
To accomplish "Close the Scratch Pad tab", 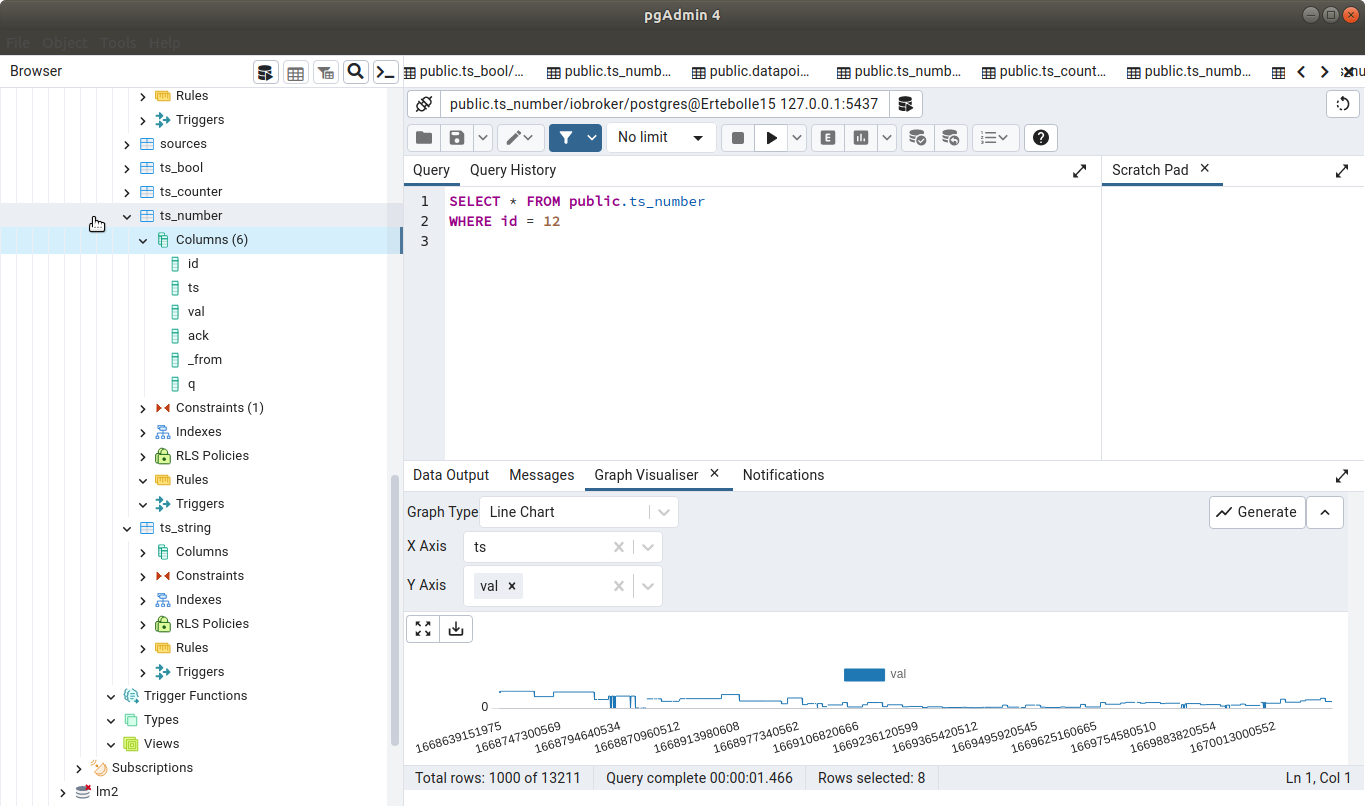I will pos(1205,169).
